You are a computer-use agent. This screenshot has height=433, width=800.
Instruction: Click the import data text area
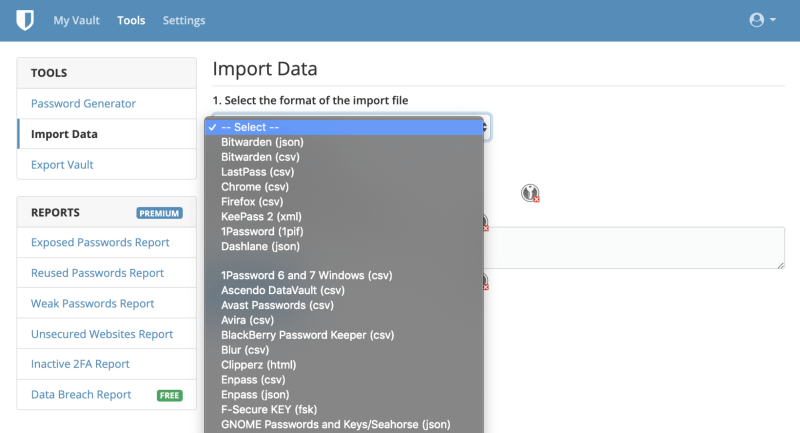click(x=640, y=247)
